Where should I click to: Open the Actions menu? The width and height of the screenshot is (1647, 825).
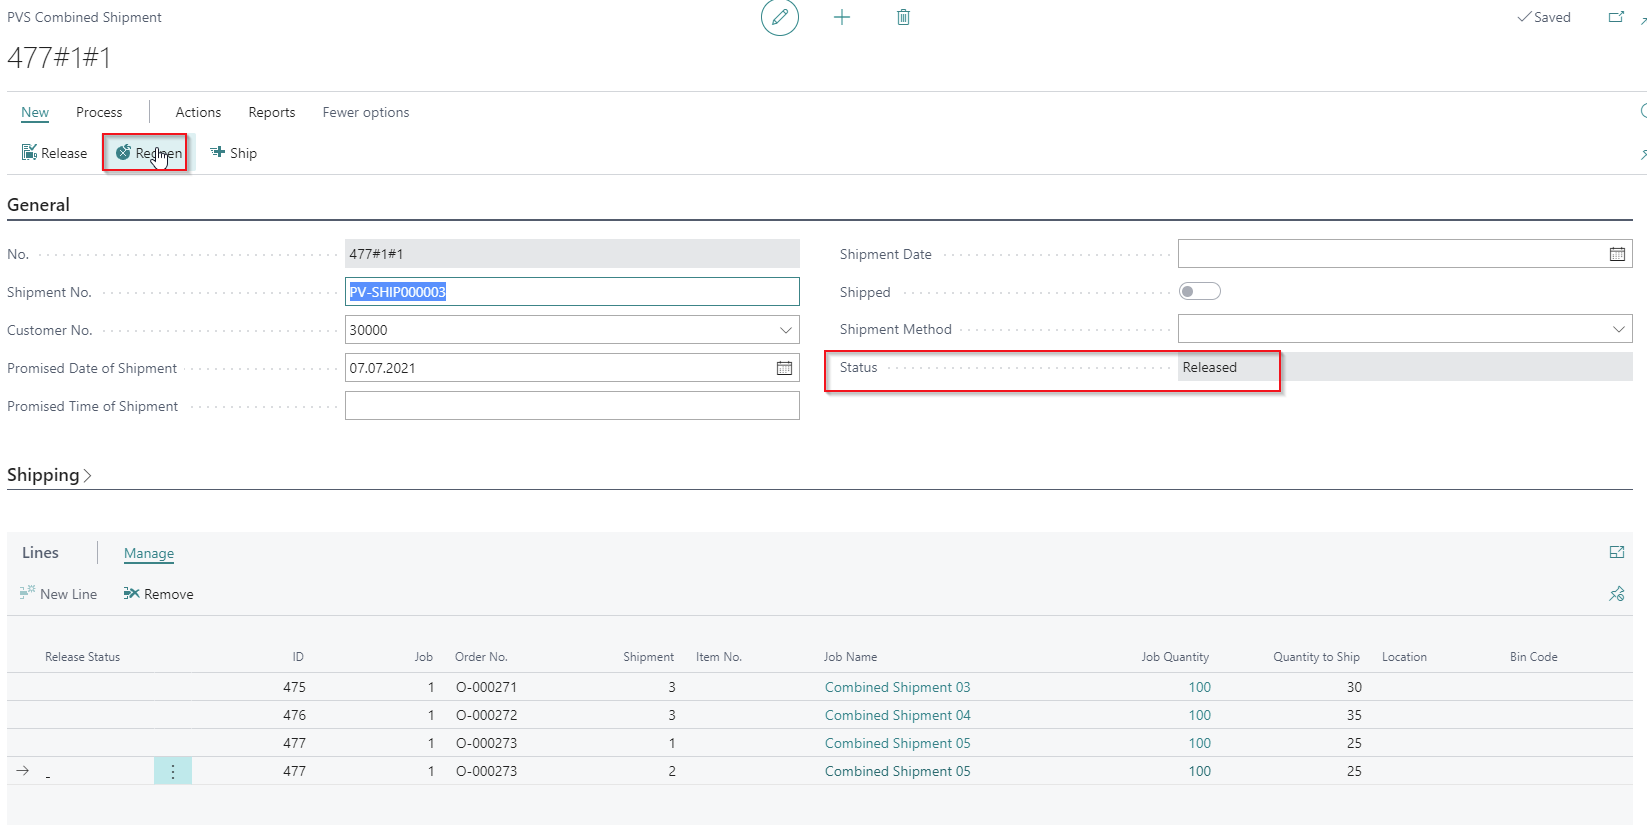click(x=198, y=112)
